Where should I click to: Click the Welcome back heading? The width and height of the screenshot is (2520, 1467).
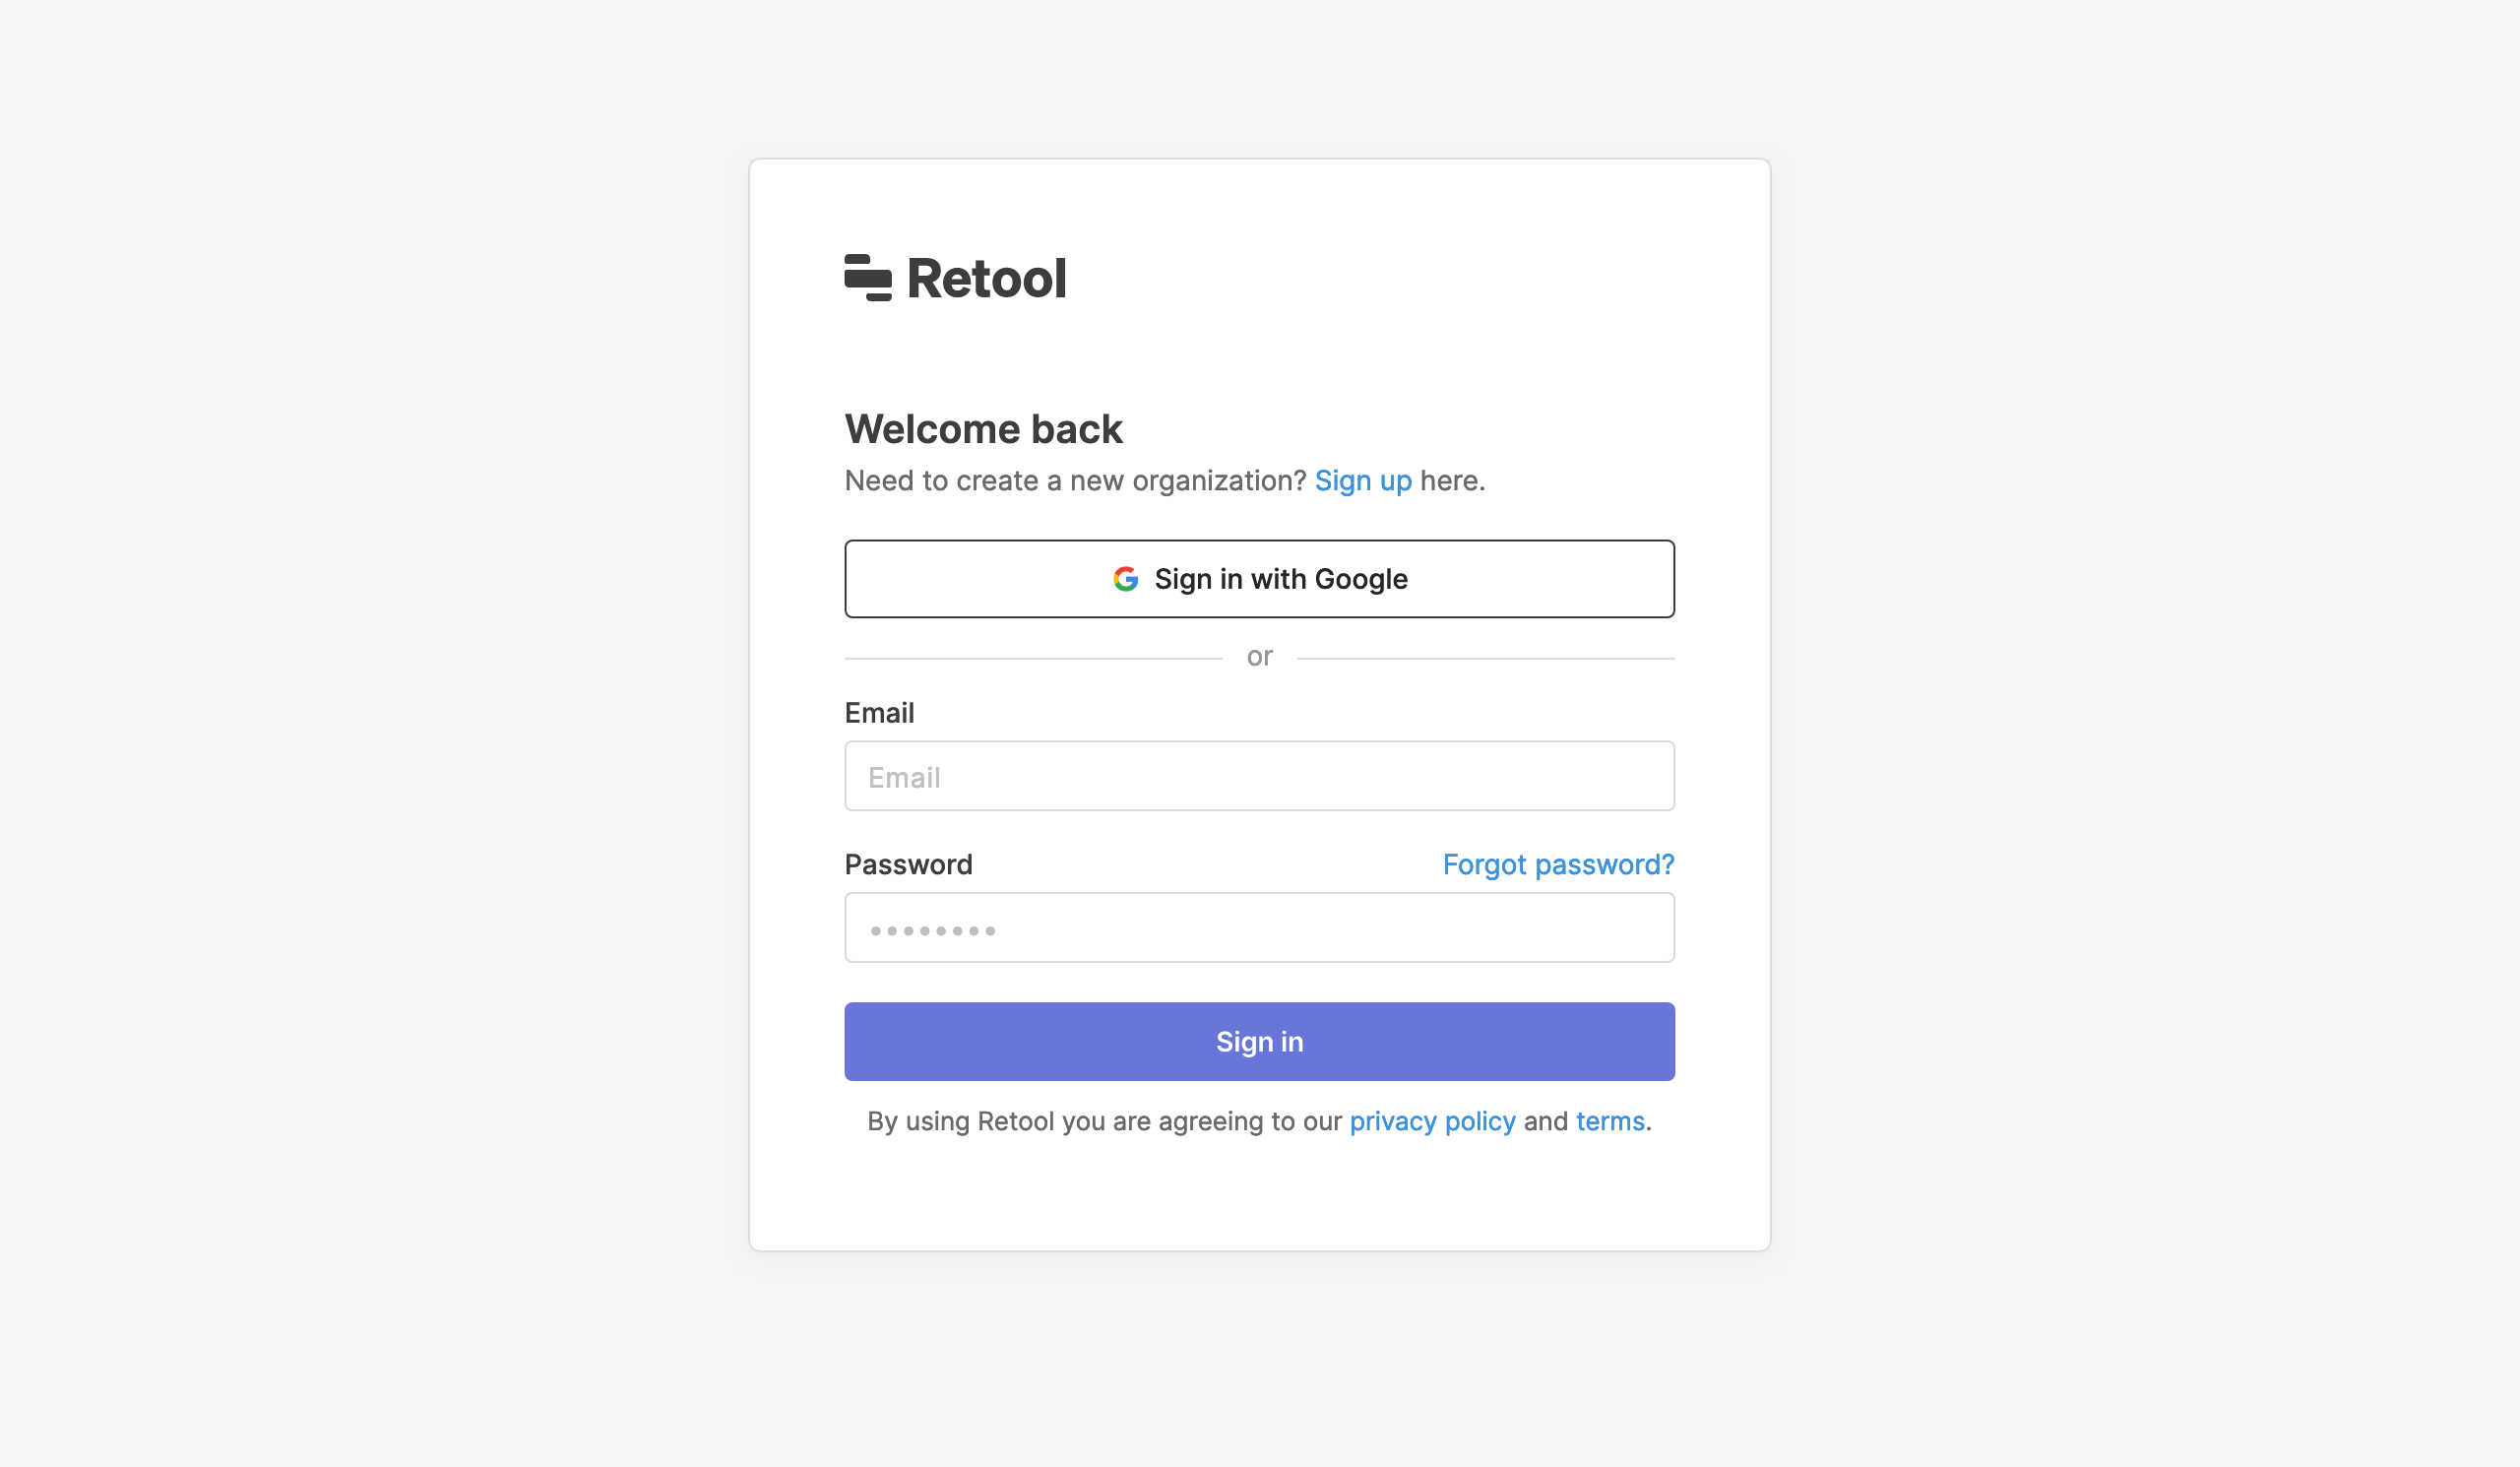(x=983, y=429)
